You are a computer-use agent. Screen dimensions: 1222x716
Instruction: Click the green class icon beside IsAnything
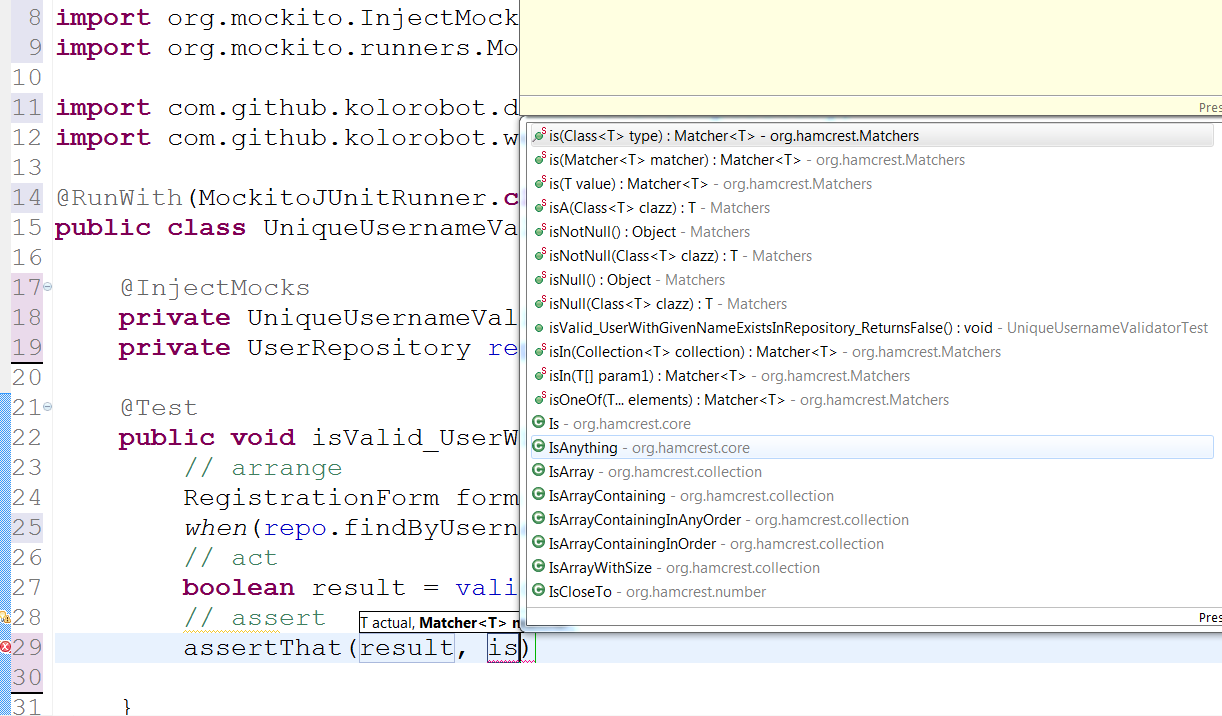[537, 447]
